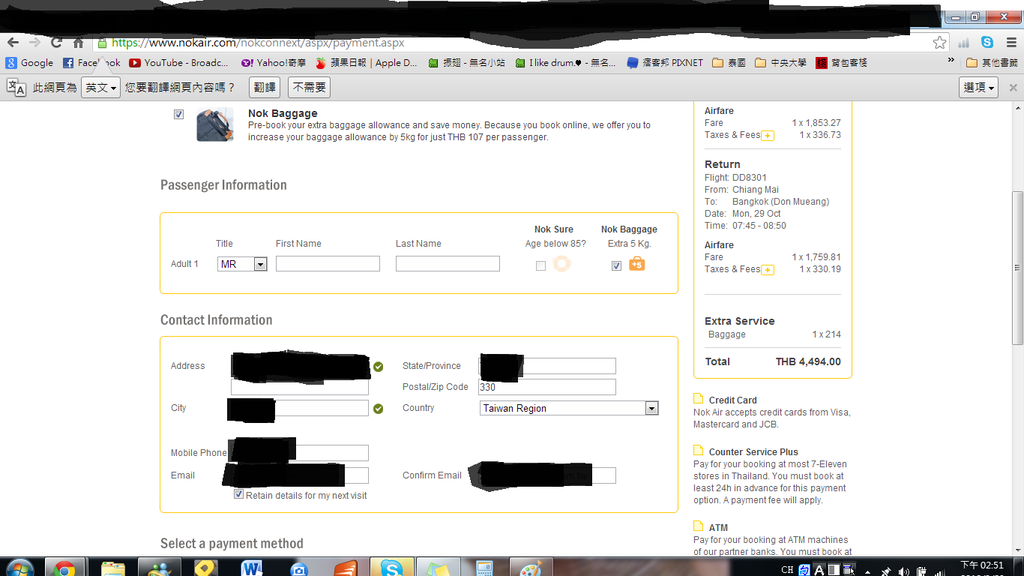Toggle the Nok Baggage service checkbox
Viewport: 1024px width, 576px height.
(x=179, y=114)
